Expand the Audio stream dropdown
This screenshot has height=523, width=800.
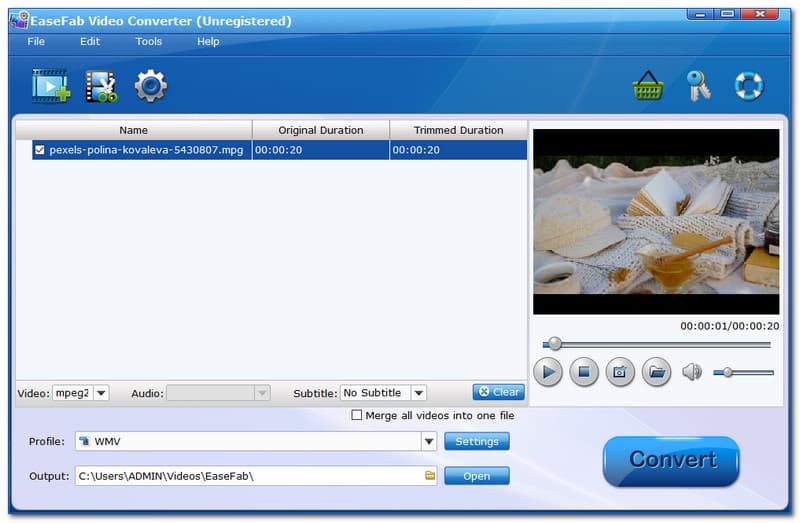(262, 393)
